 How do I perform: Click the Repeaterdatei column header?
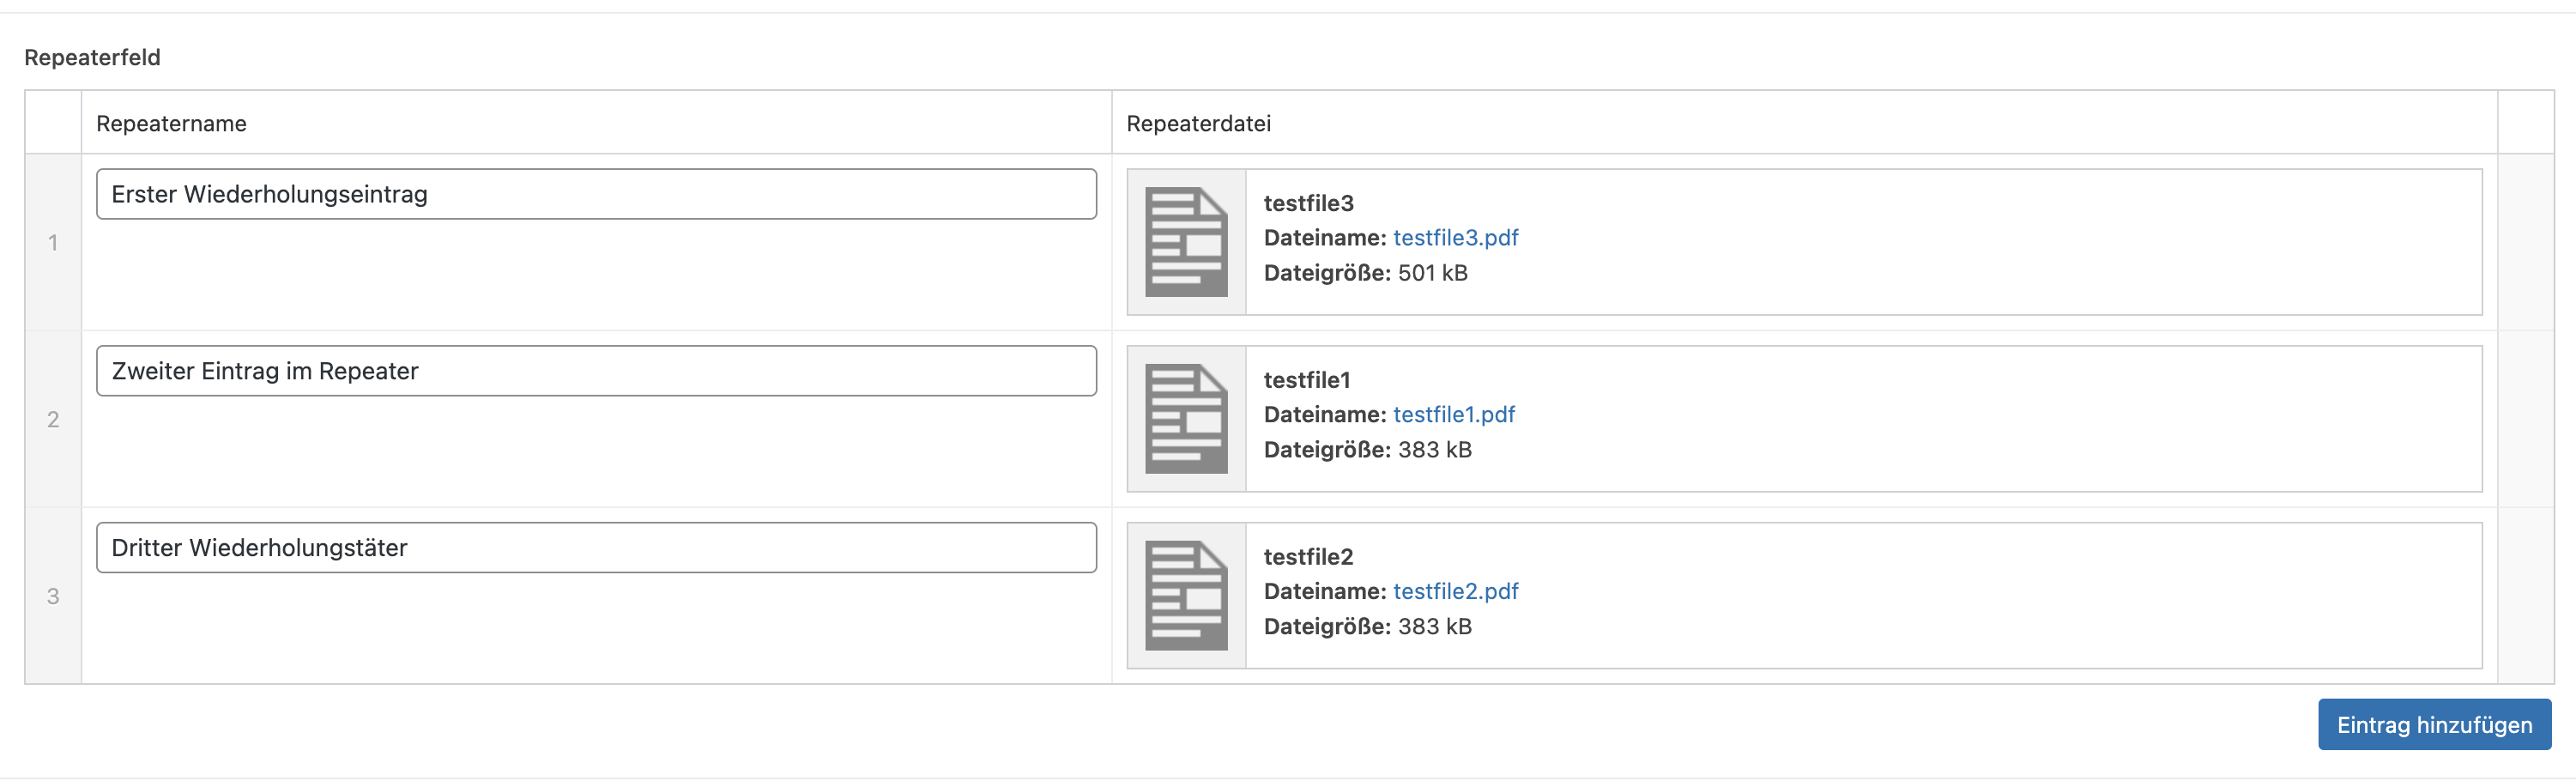[1198, 124]
